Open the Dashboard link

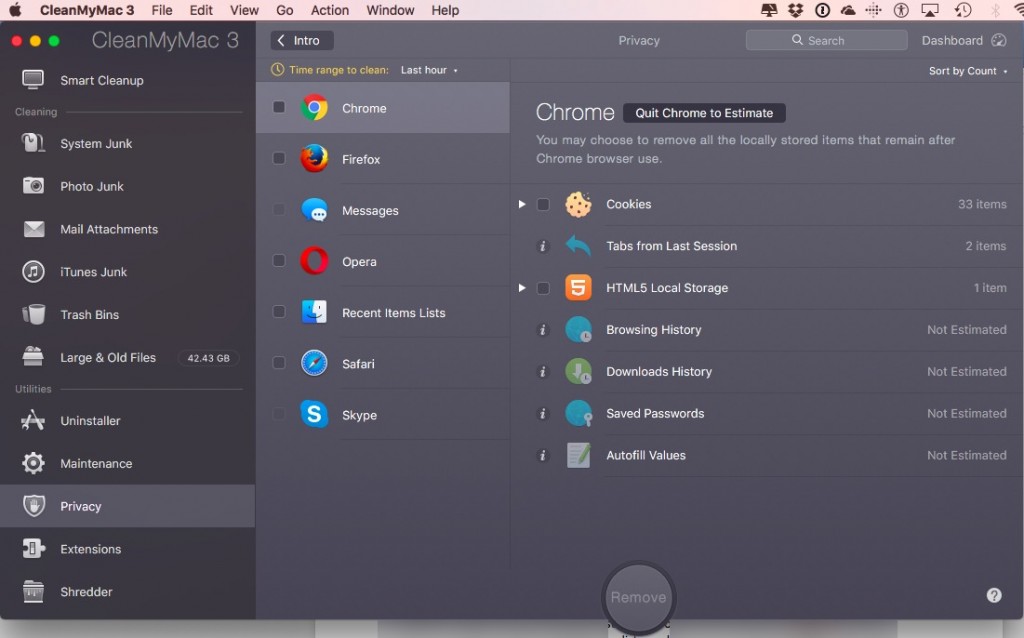pos(952,40)
